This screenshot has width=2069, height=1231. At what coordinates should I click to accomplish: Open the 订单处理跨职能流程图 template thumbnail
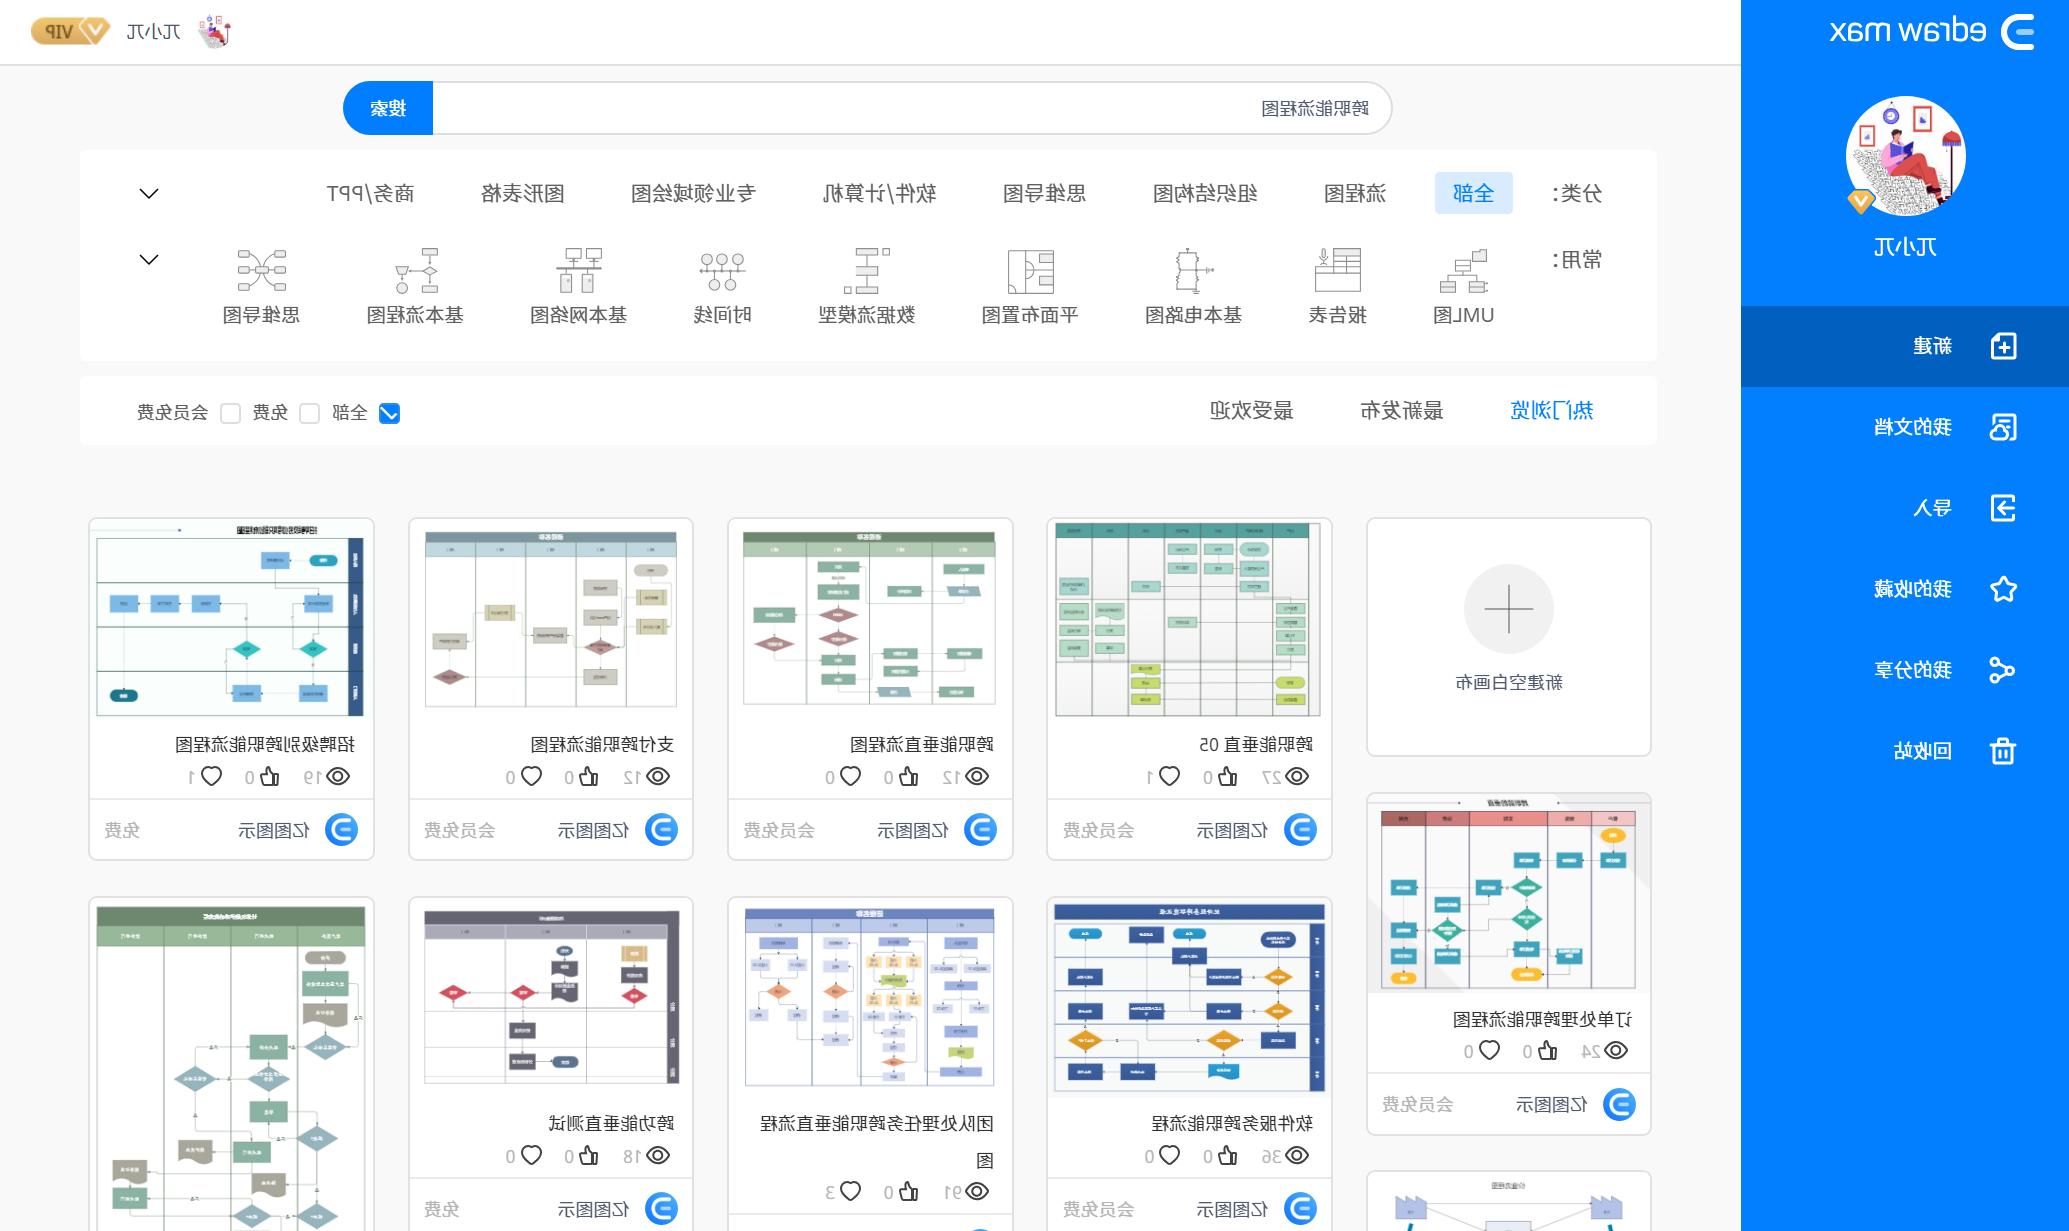[1509, 893]
